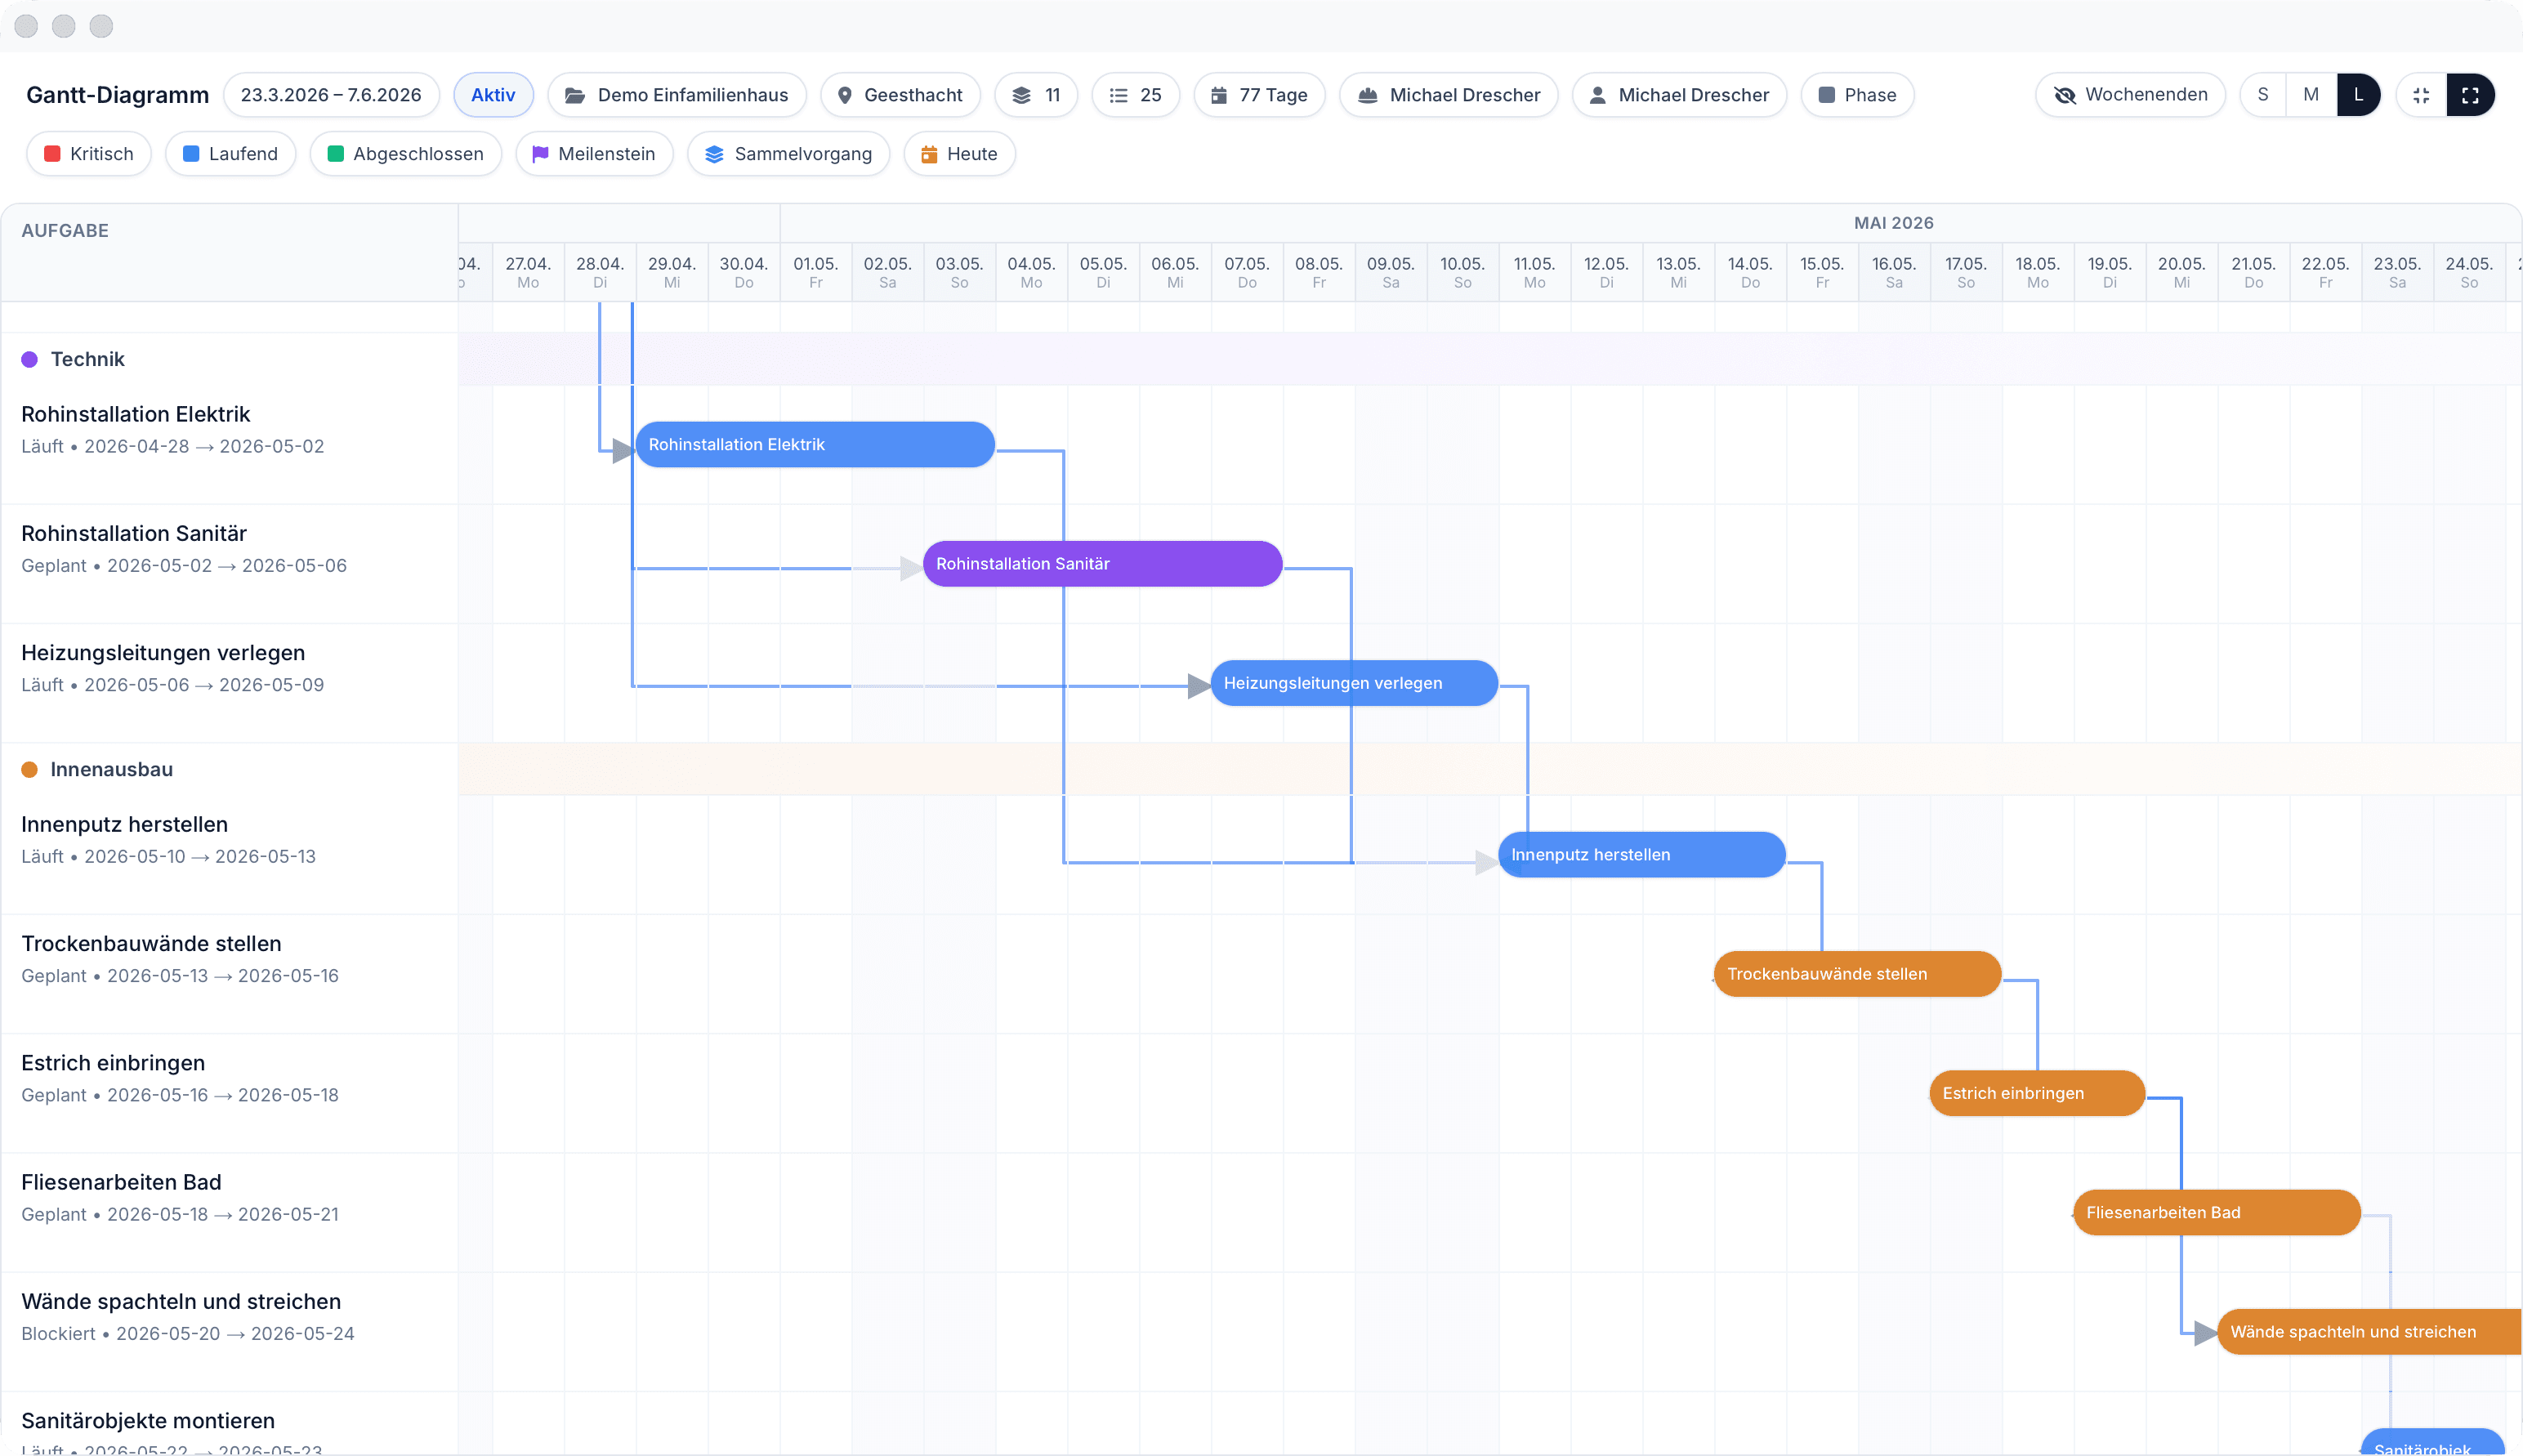The image size is (2523, 1456).
Task: Click the folder icon beside Demo Einfamilienhaus
Action: pos(575,95)
